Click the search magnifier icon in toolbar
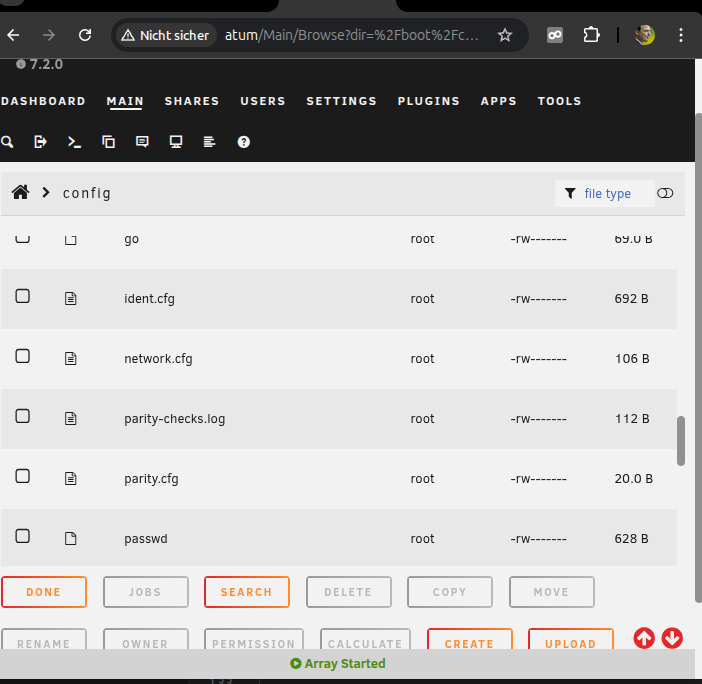Image resolution: width=702 pixels, height=684 pixels. tap(7, 142)
